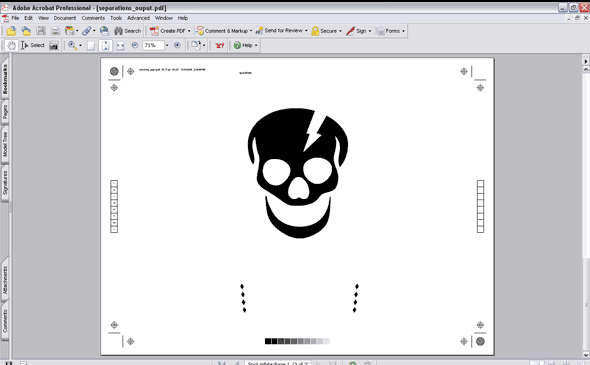Click the Rotate view icon
The width and height of the screenshot is (590, 365).
(196, 46)
